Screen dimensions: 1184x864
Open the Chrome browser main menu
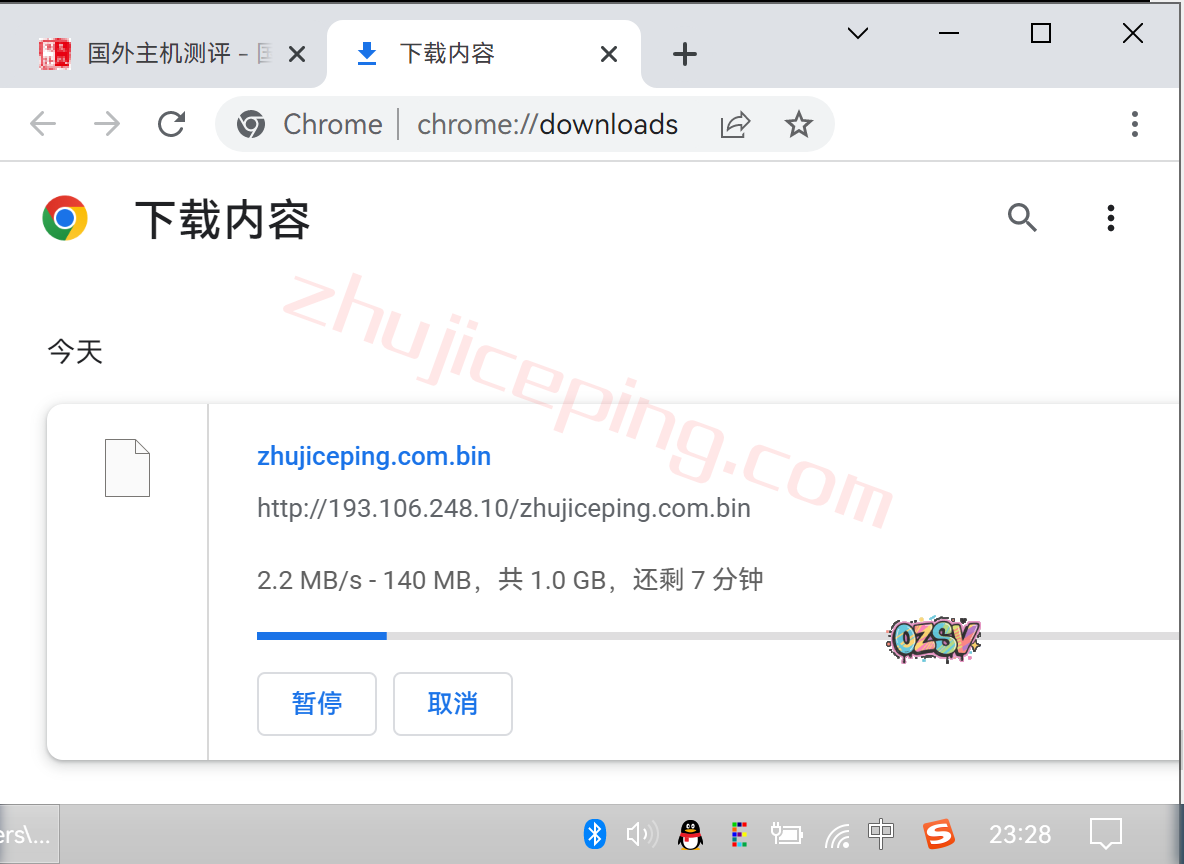[1134, 124]
